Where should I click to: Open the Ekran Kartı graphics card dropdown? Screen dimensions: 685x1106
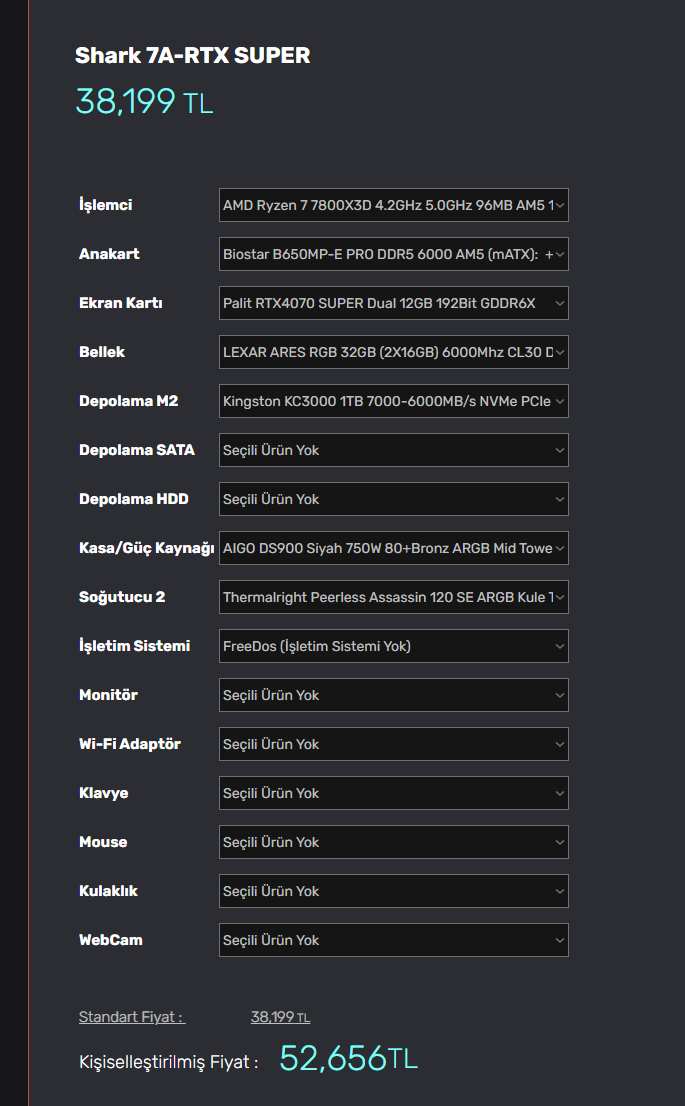pos(393,304)
